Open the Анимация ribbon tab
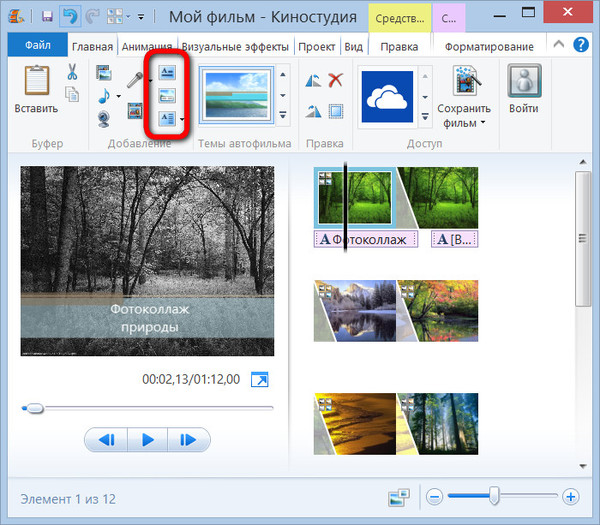 click(x=147, y=46)
